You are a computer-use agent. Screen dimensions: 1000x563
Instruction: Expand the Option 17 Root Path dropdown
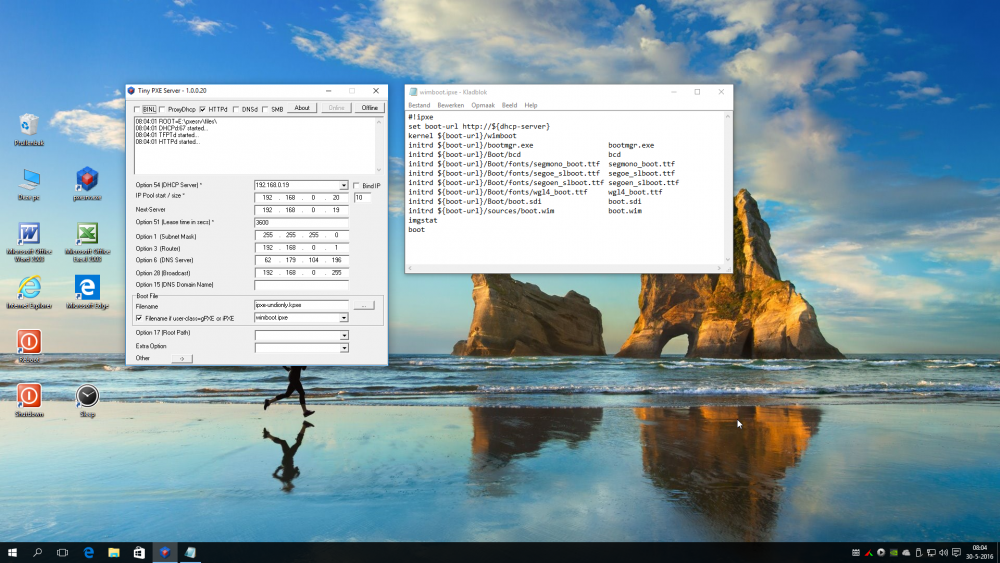[x=344, y=335]
